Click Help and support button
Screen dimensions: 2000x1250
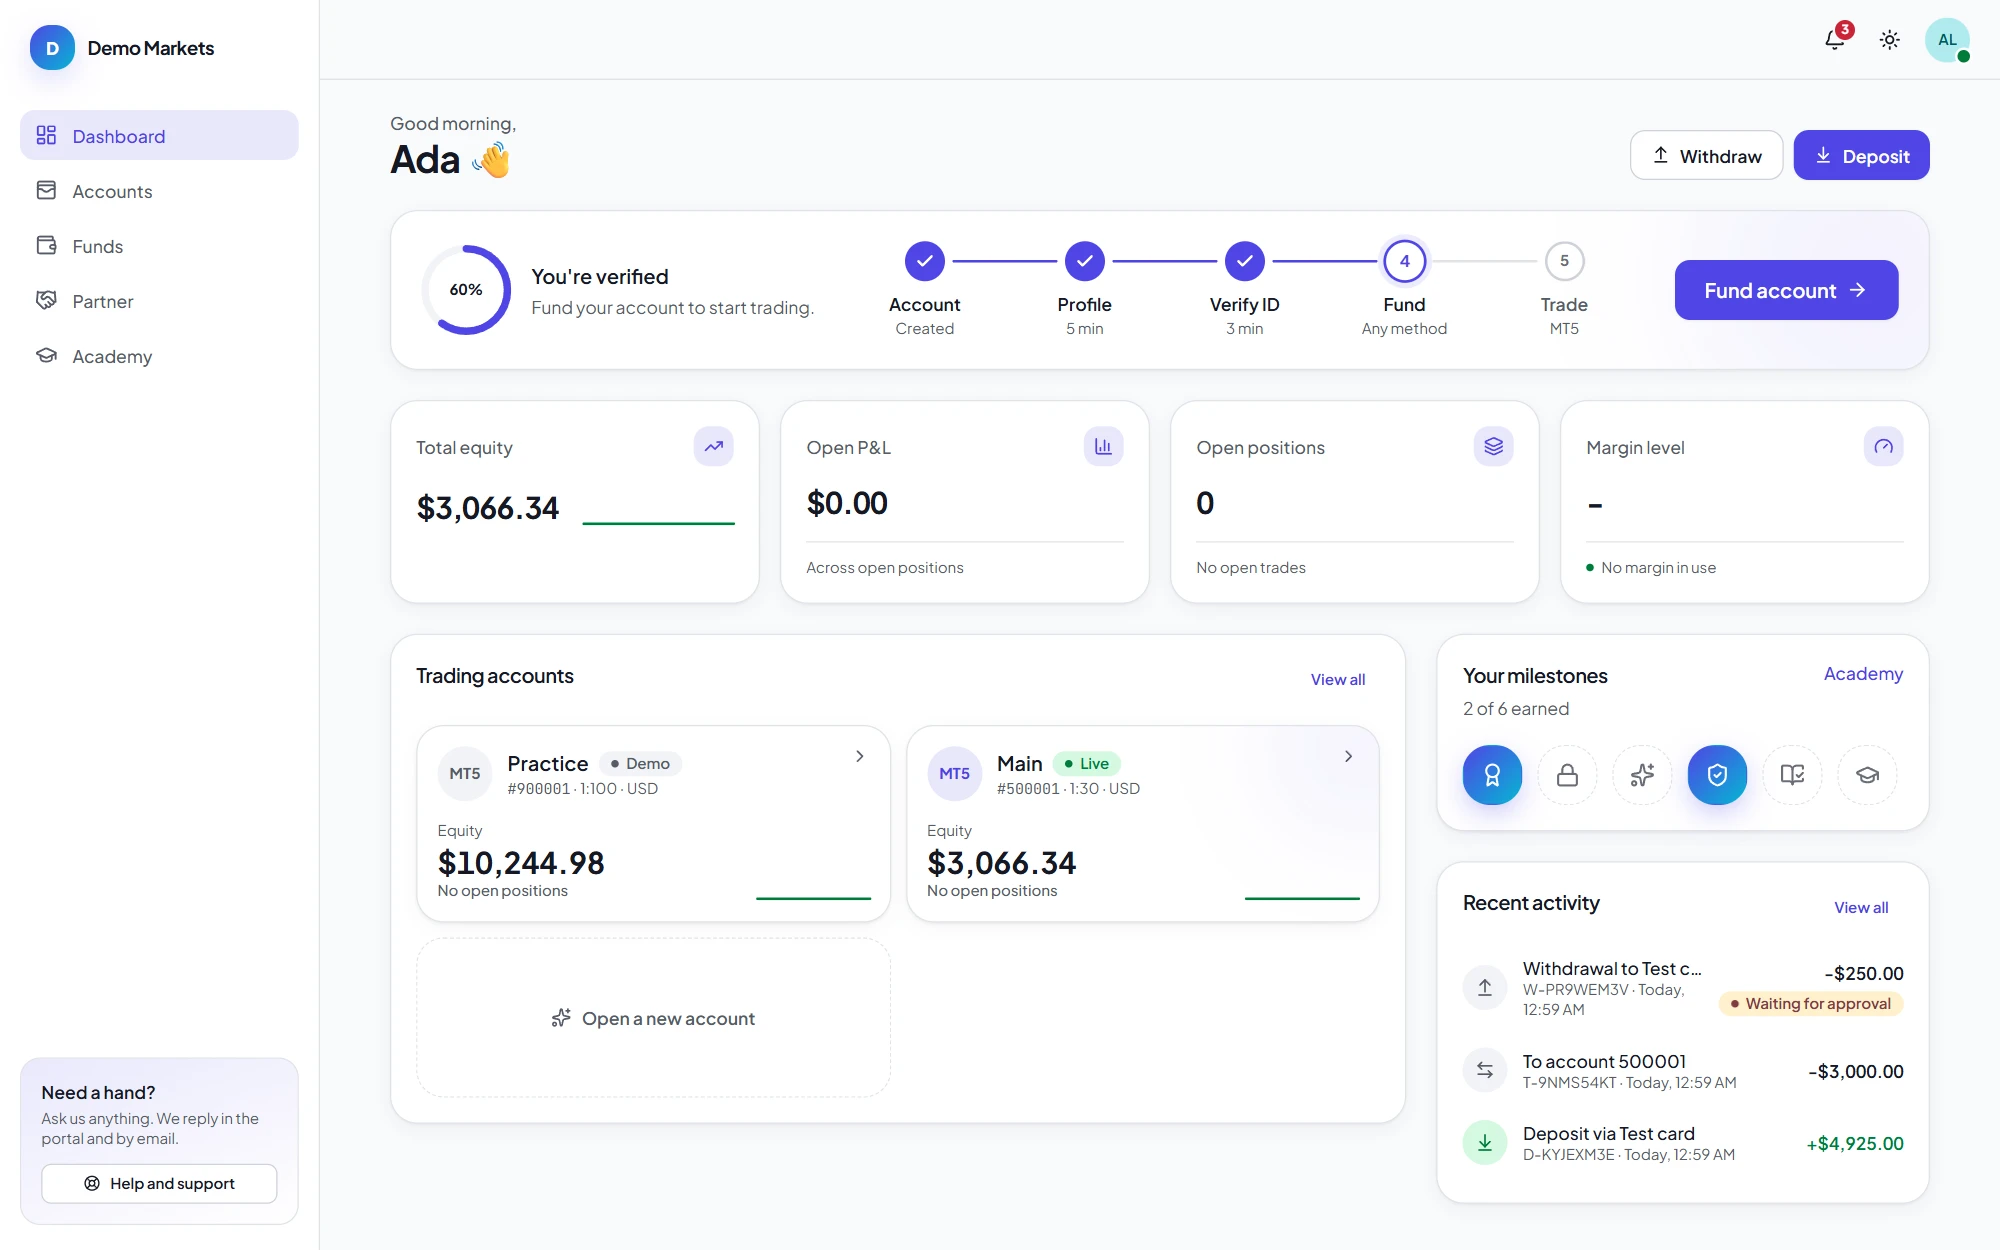coord(159,1183)
